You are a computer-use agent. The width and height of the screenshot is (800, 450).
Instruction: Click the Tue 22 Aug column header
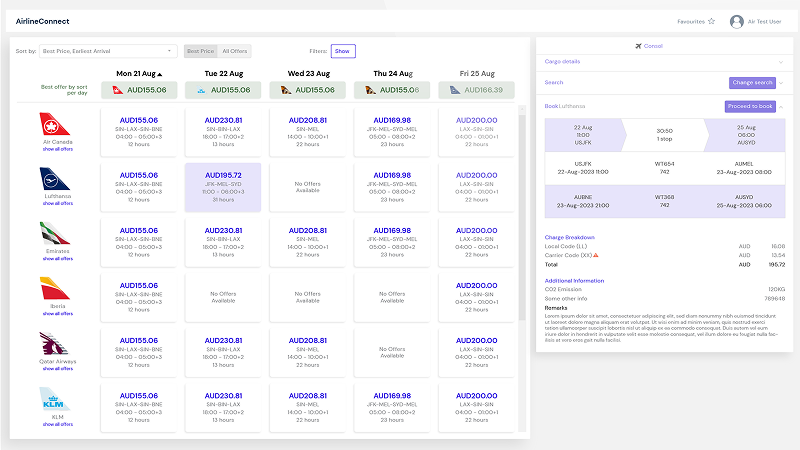point(223,73)
